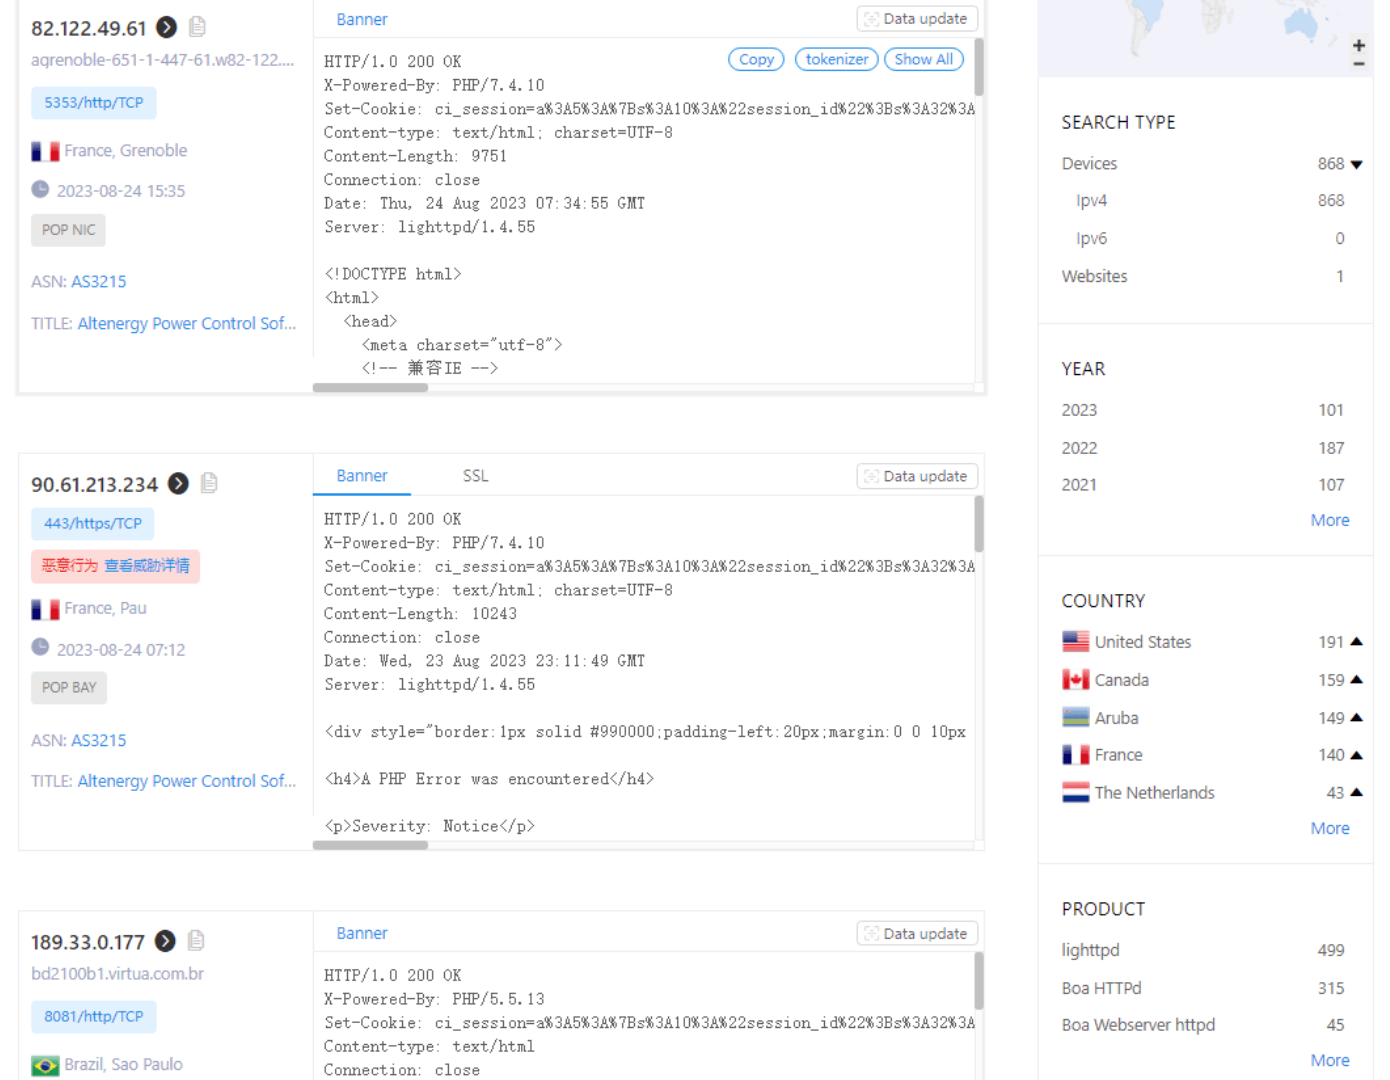Click copy icon beside 189.33.0.177
1390x1080 pixels.
click(x=196, y=941)
